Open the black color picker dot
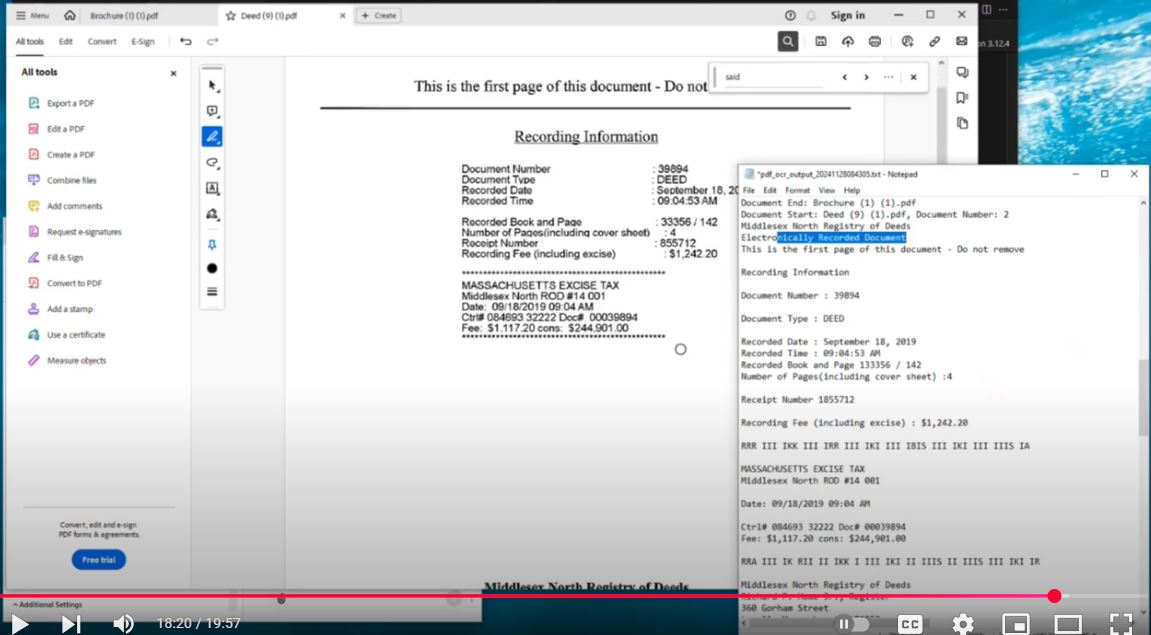Screen dimensions: 1151x635 pos(212,269)
